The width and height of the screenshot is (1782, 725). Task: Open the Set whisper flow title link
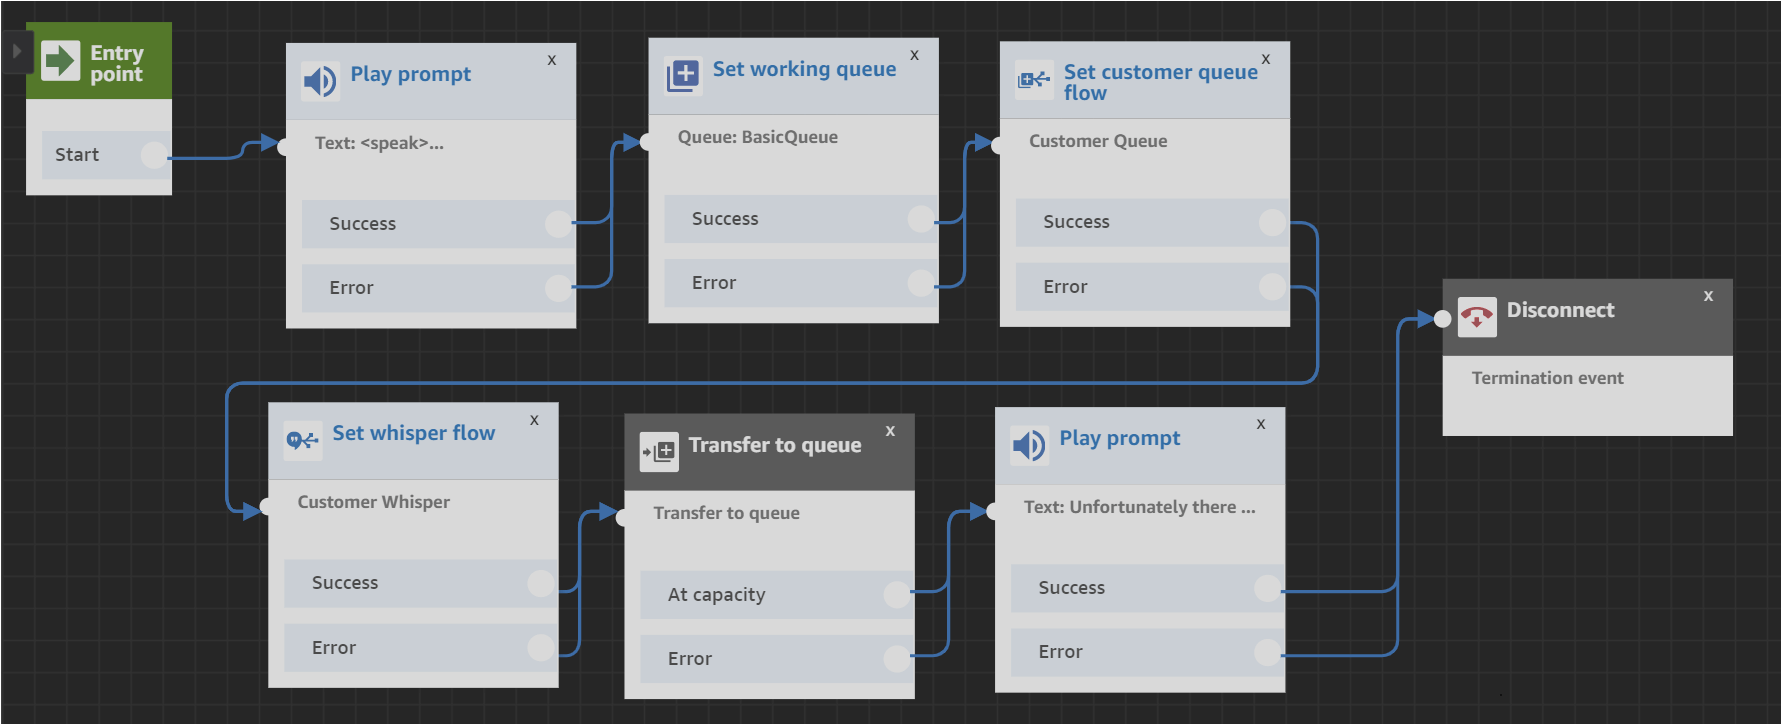click(x=413, y=433)
